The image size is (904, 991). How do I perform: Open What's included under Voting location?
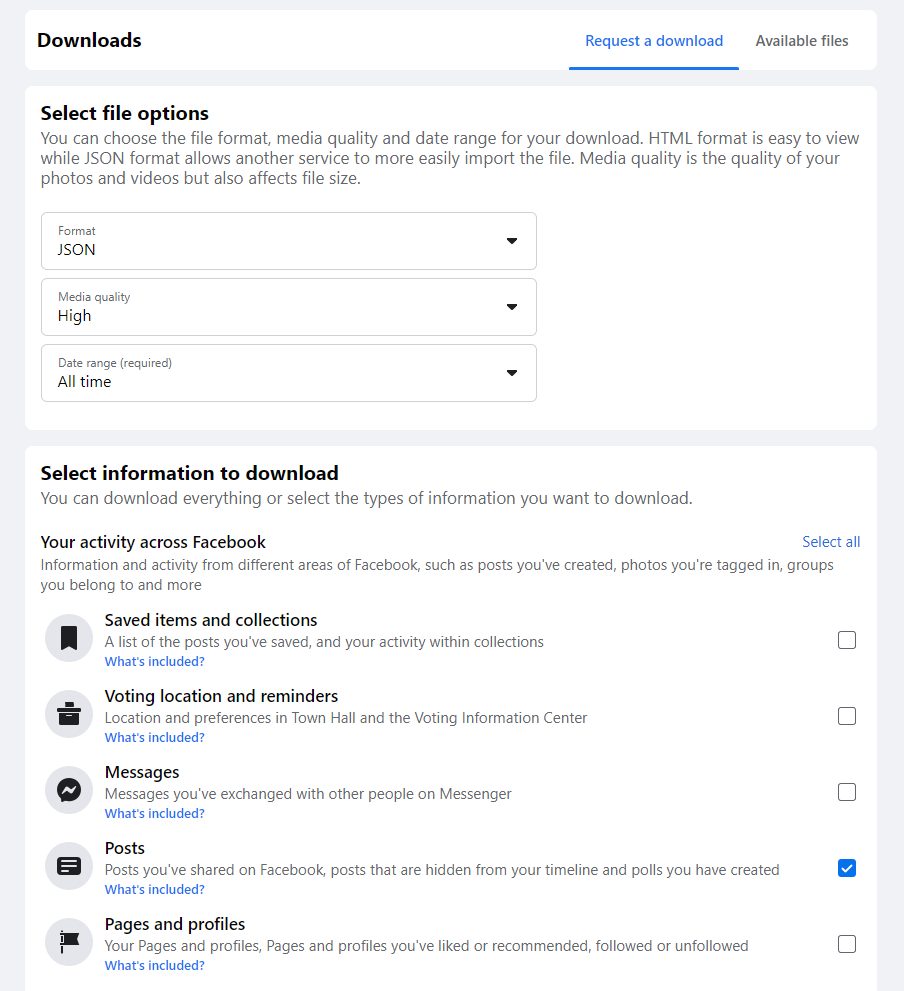click(155, 737)
